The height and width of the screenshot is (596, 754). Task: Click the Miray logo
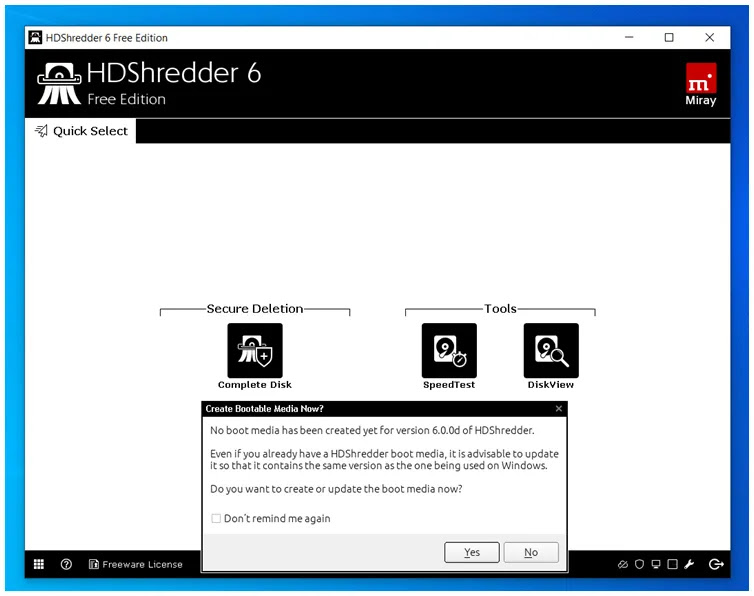pyautogui.click(x=701, y=85)
